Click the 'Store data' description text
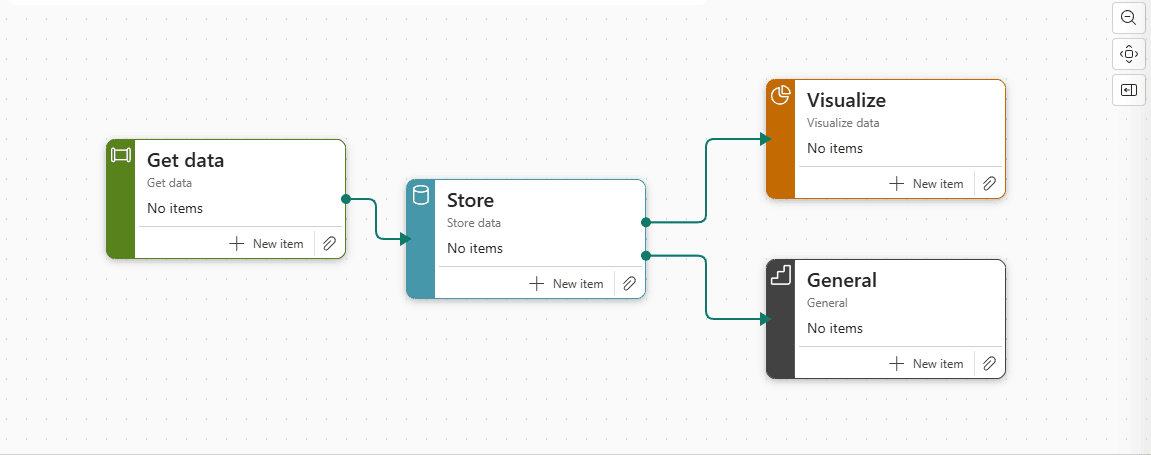Viewport: 1151px width, 455px height. click(x=474, y=222)
